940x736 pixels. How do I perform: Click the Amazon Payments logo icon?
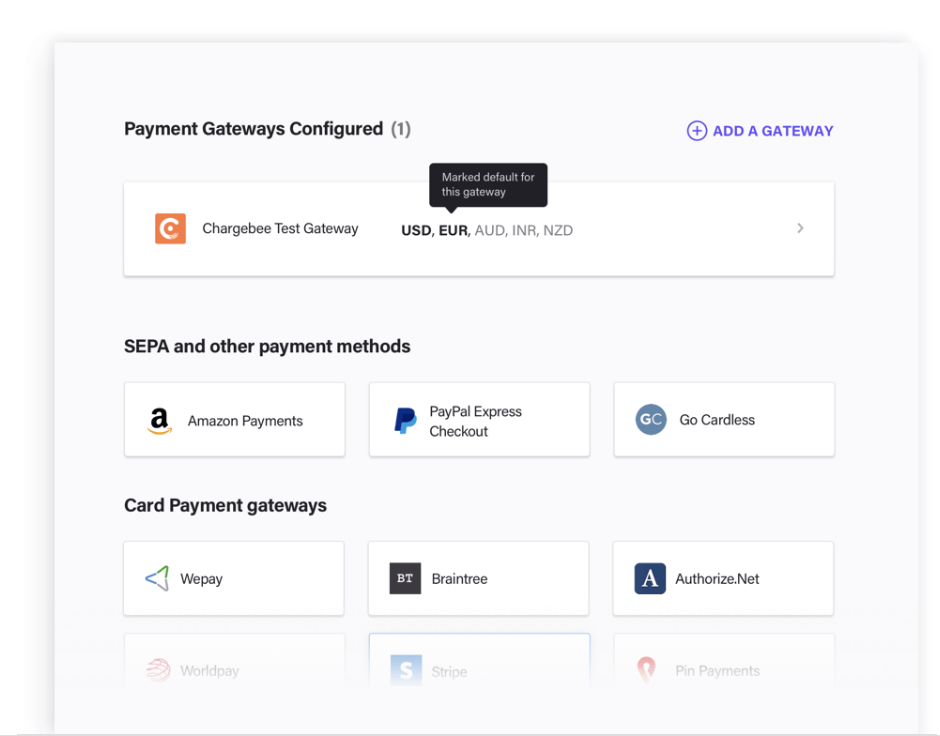(159, 421)
